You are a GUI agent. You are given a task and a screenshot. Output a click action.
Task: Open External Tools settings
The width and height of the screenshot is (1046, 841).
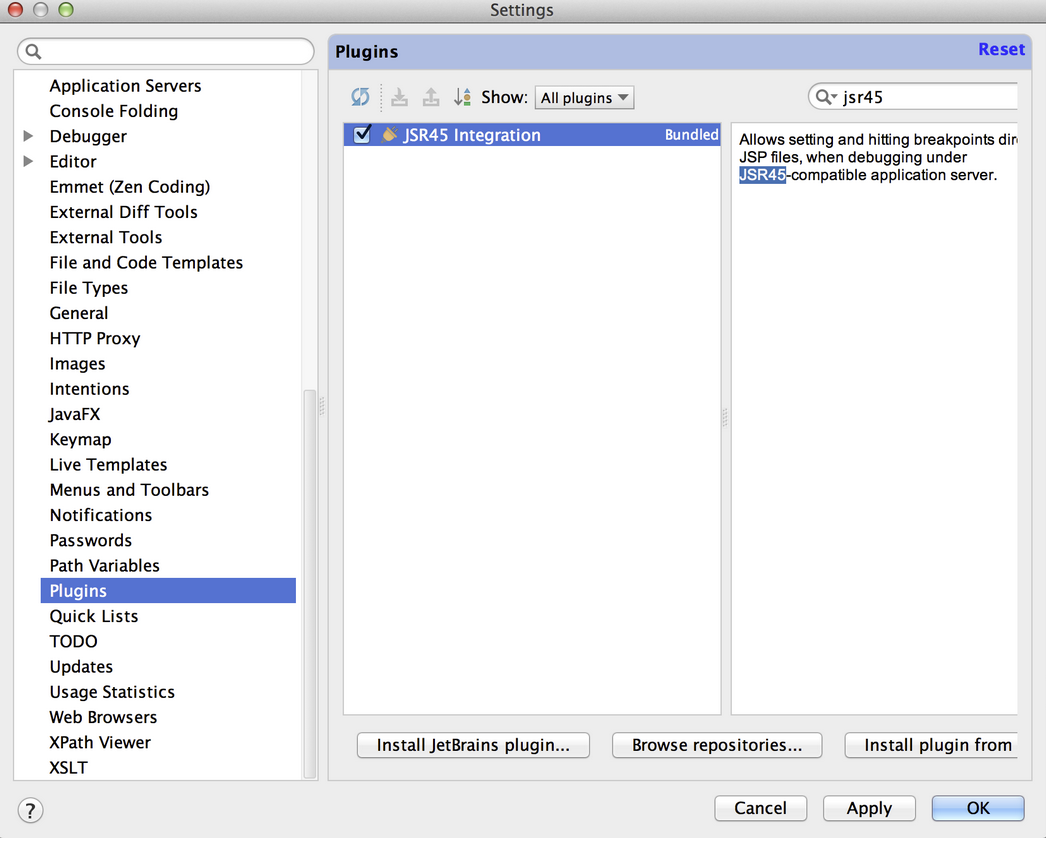click(x=106, y=237)
